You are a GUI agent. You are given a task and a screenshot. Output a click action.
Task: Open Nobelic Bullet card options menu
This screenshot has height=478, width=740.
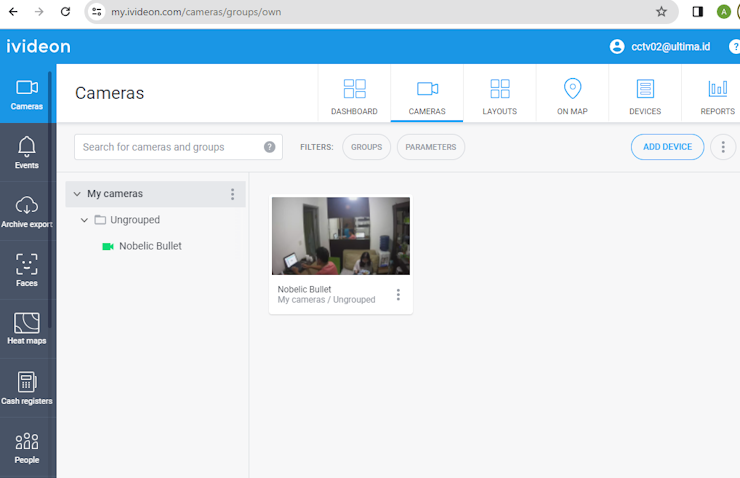[398, 294]
